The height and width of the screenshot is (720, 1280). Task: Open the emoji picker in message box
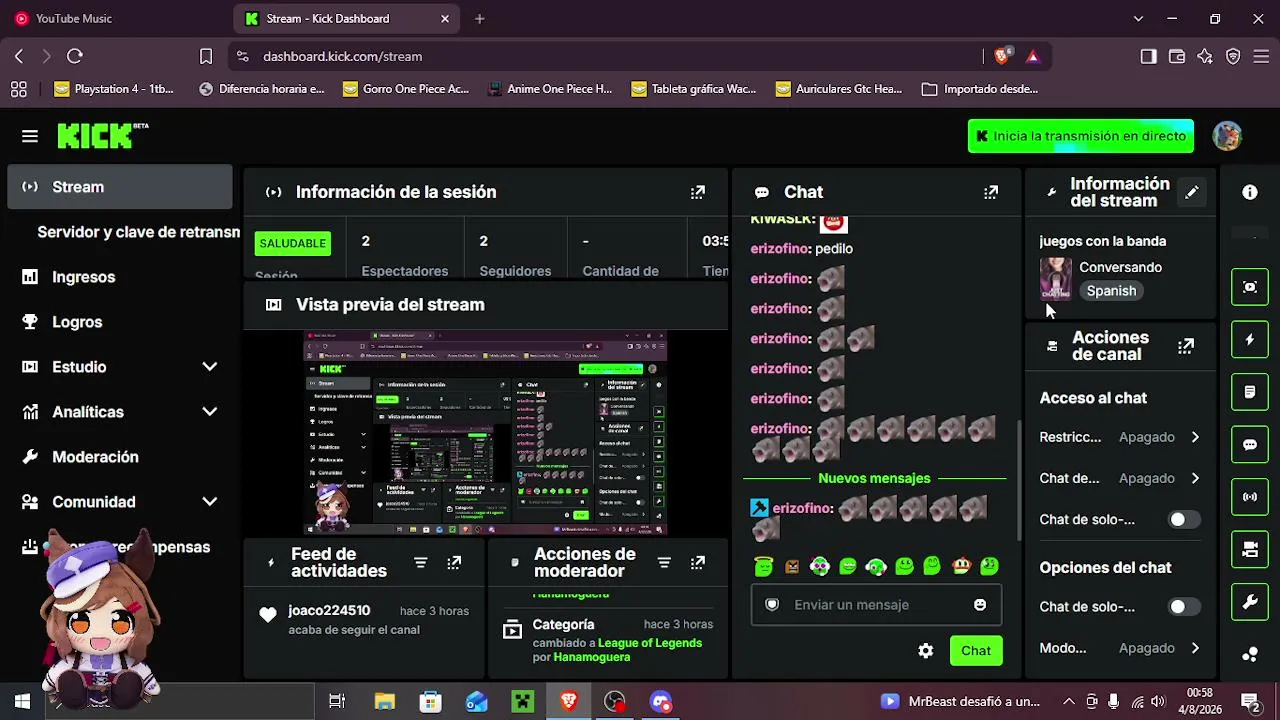click(980, 605)
